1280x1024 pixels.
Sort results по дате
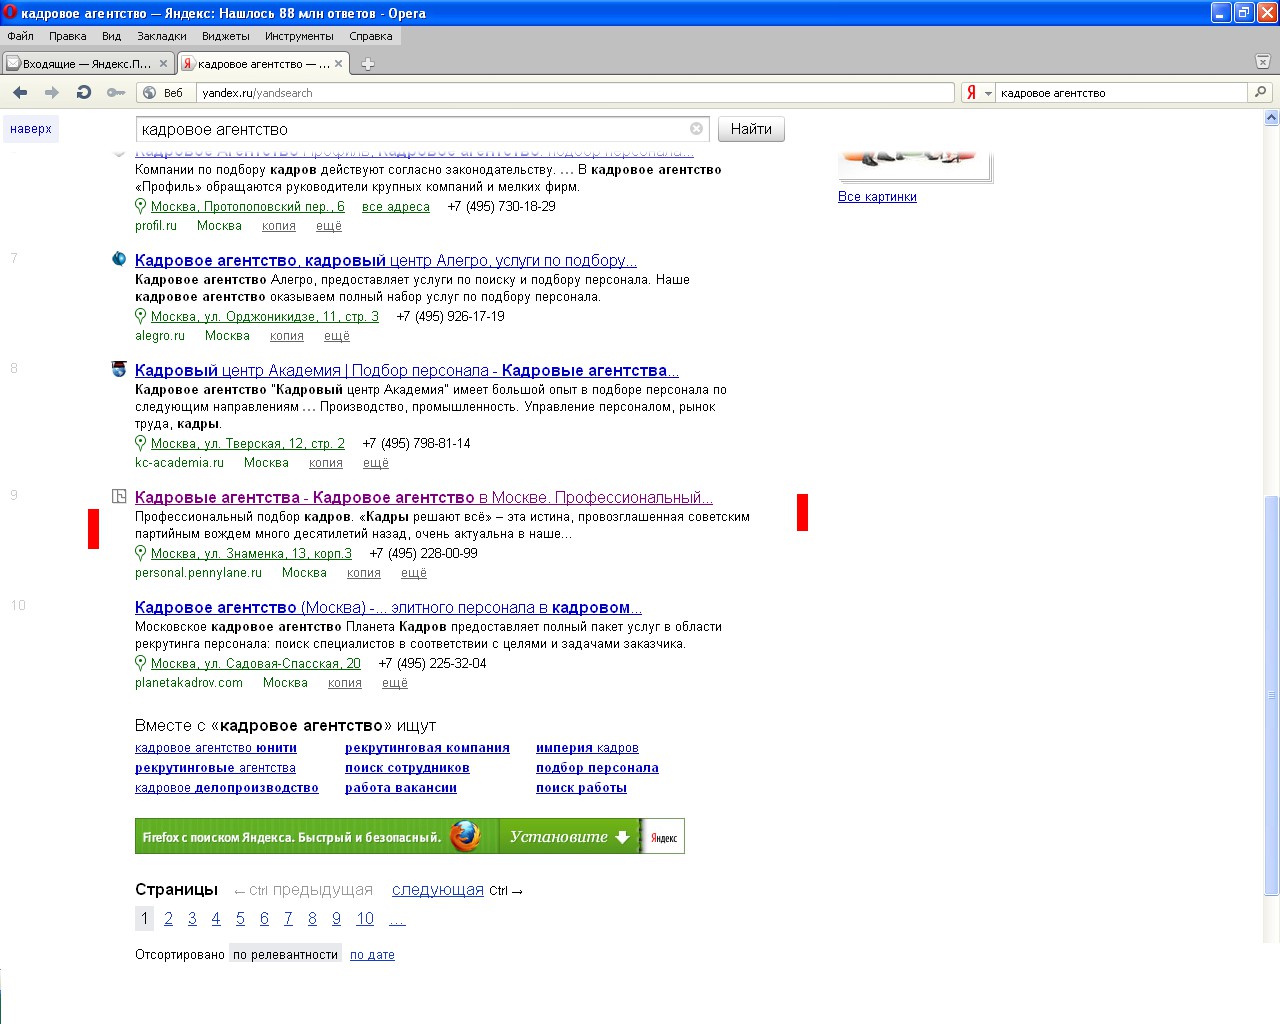[x=372, y=955]
